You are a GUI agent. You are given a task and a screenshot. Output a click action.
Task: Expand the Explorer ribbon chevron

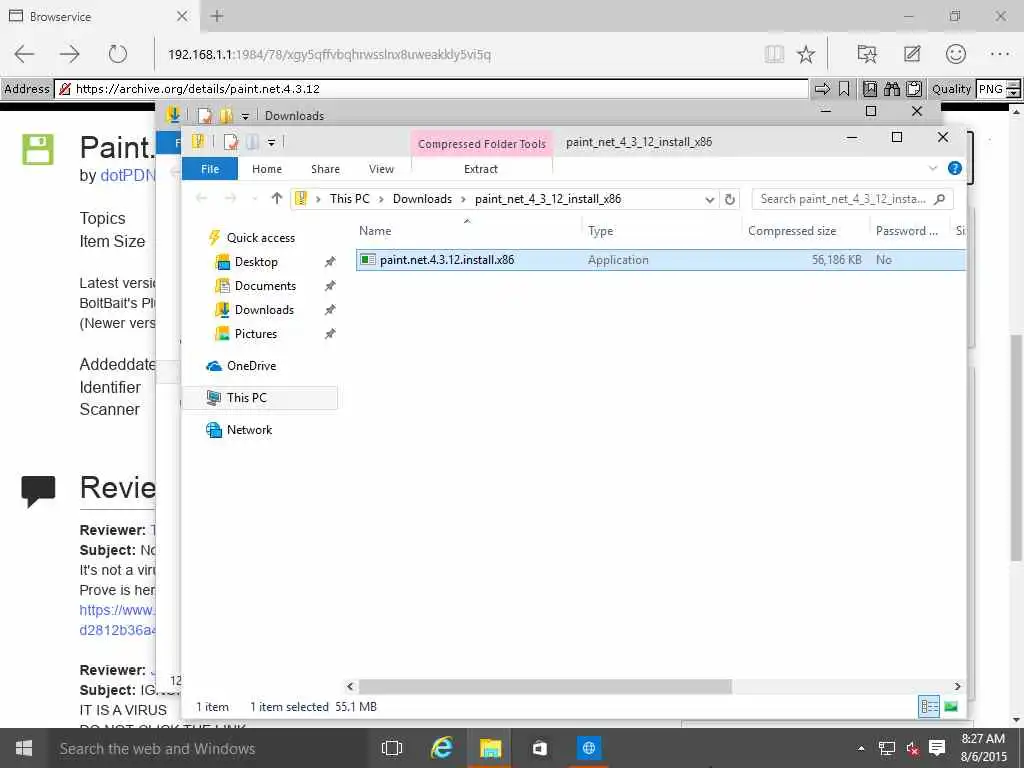point(933,168)
